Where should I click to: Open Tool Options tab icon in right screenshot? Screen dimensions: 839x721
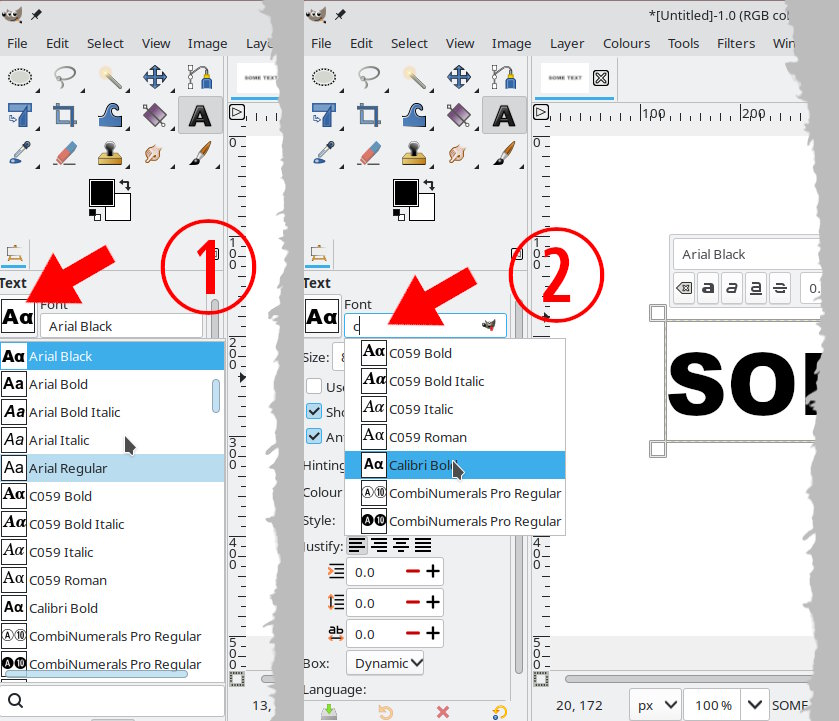click(x=319, y=254)
